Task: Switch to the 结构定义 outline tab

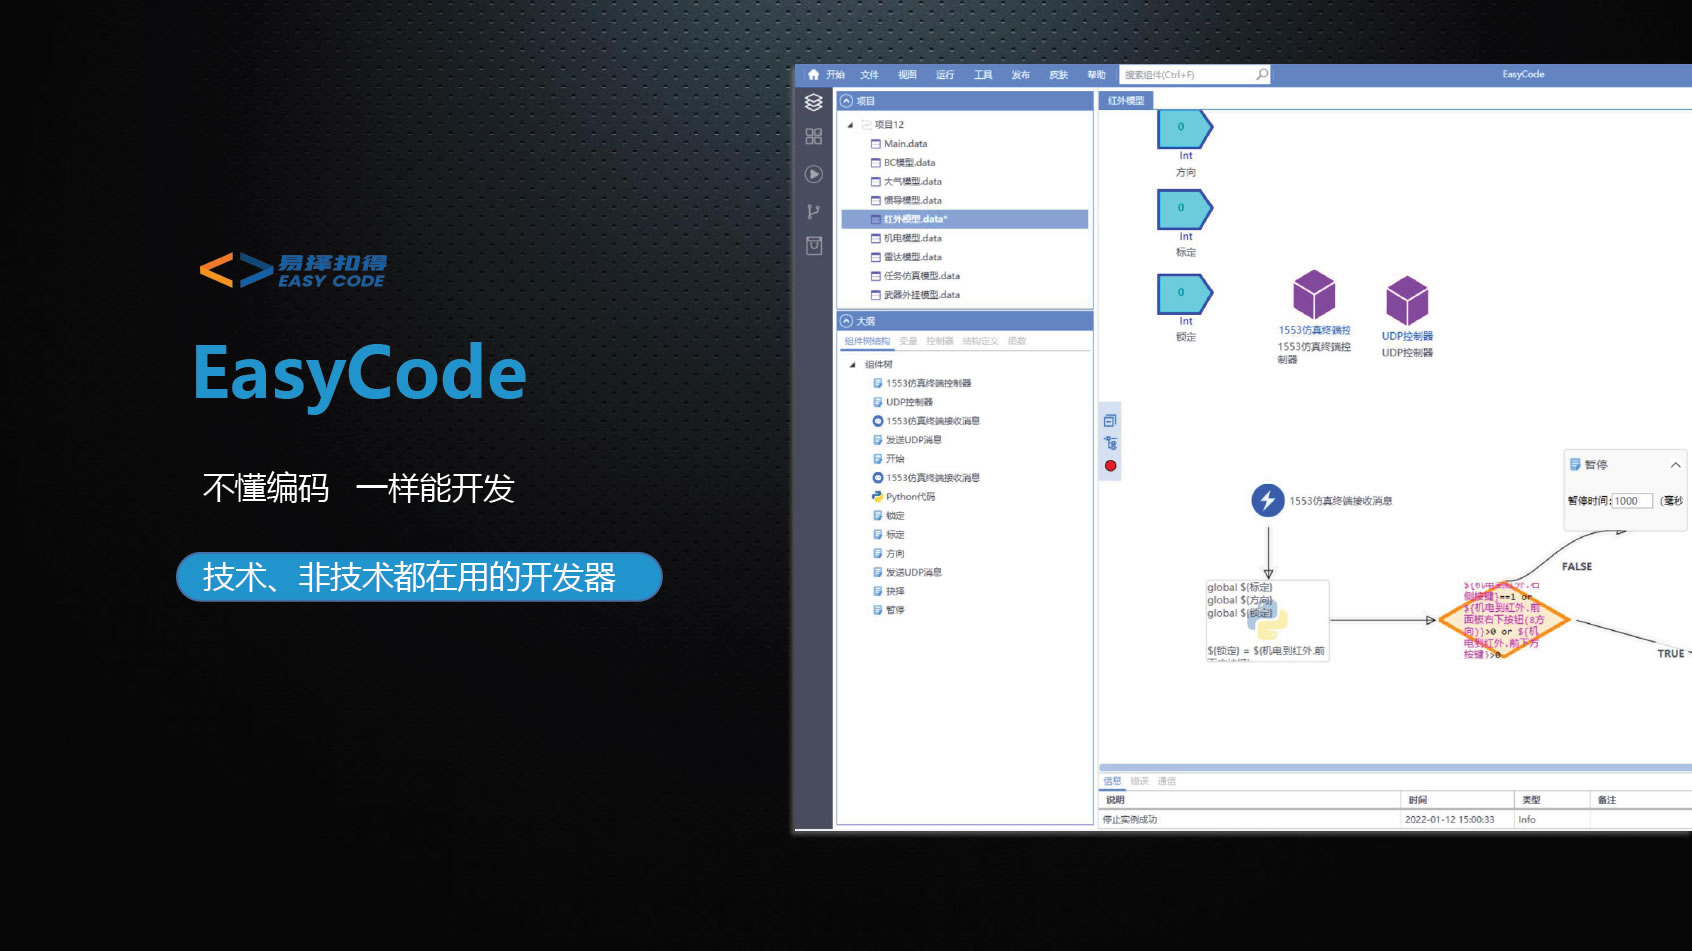Action: point(980,341)
